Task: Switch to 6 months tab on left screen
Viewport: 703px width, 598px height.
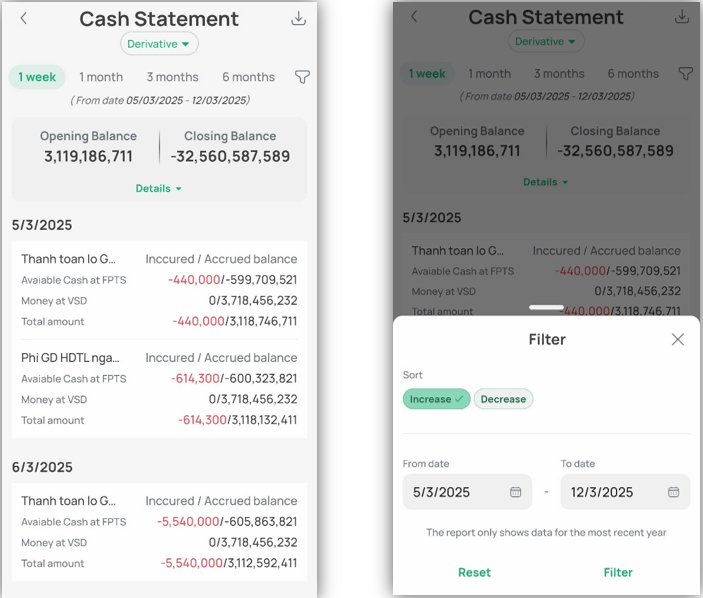Action: coord(248,77)
